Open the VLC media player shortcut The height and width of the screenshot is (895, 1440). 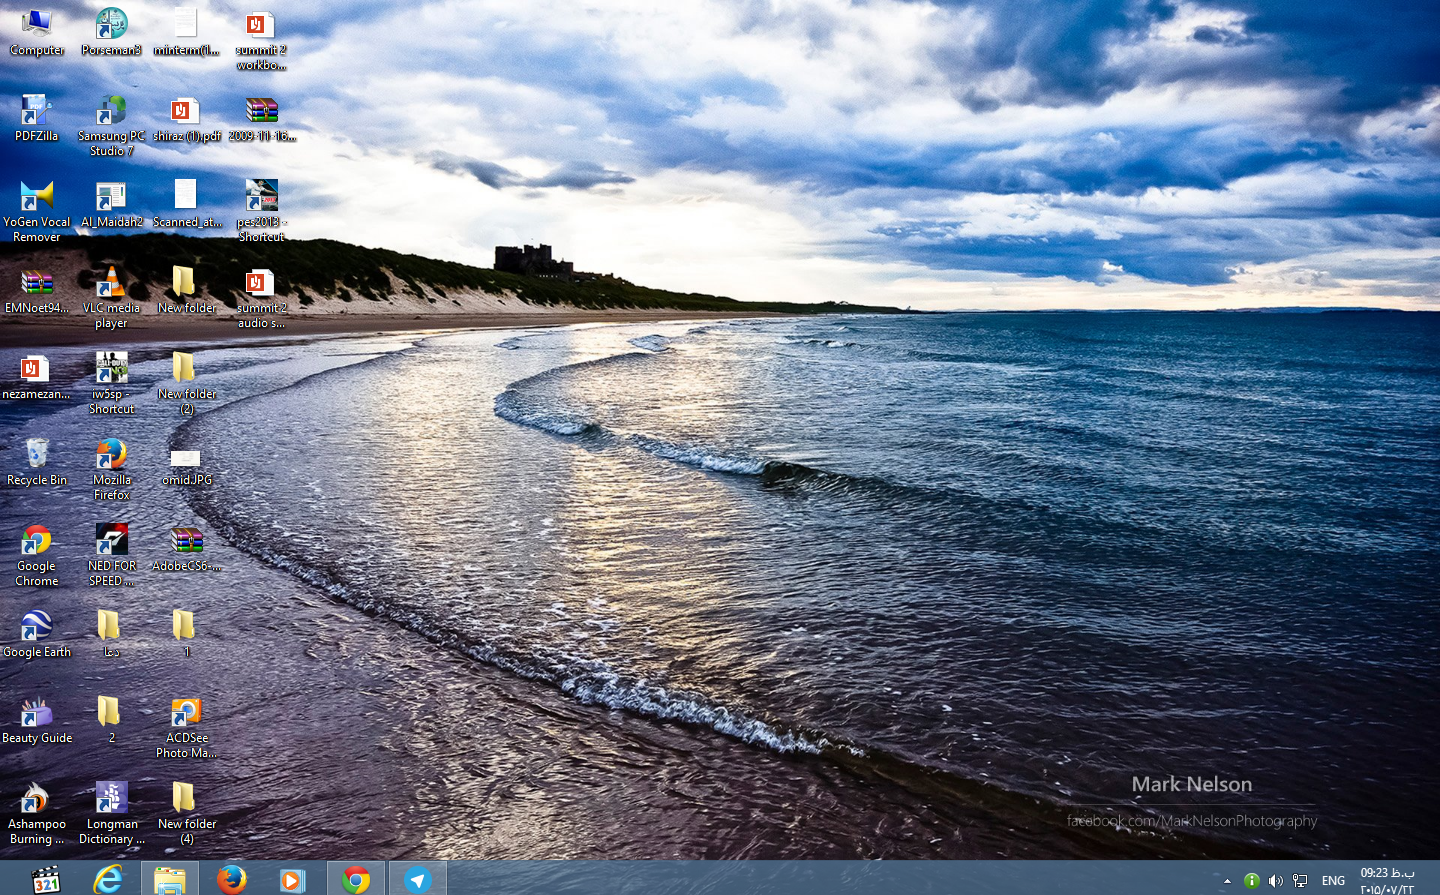coord(111,283)
